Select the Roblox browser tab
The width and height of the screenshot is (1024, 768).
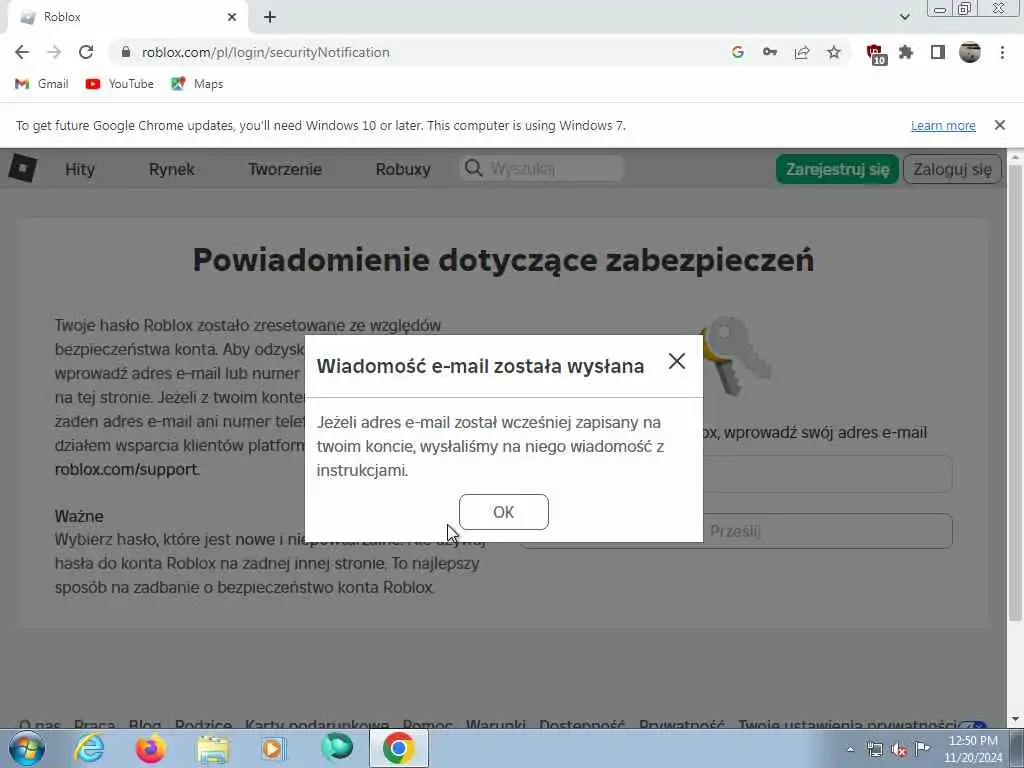(x=127, y=17)
